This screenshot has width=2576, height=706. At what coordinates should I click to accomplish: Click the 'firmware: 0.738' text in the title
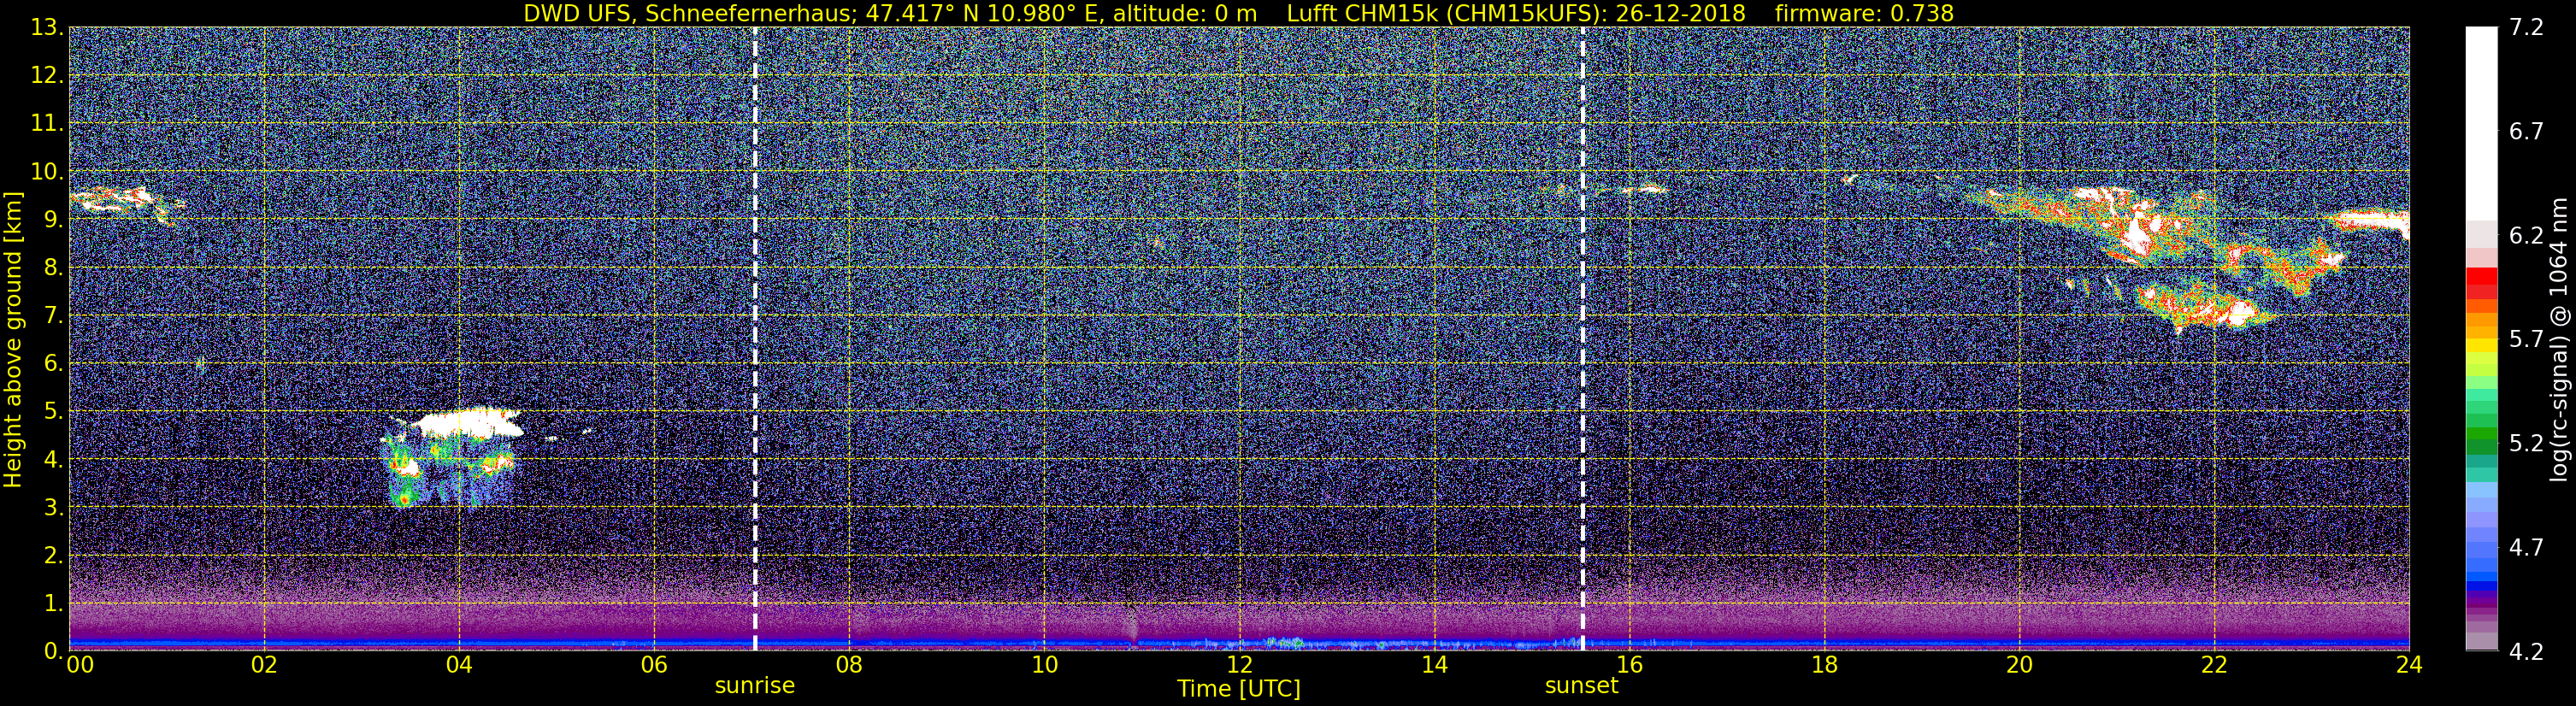(1864, 13)
